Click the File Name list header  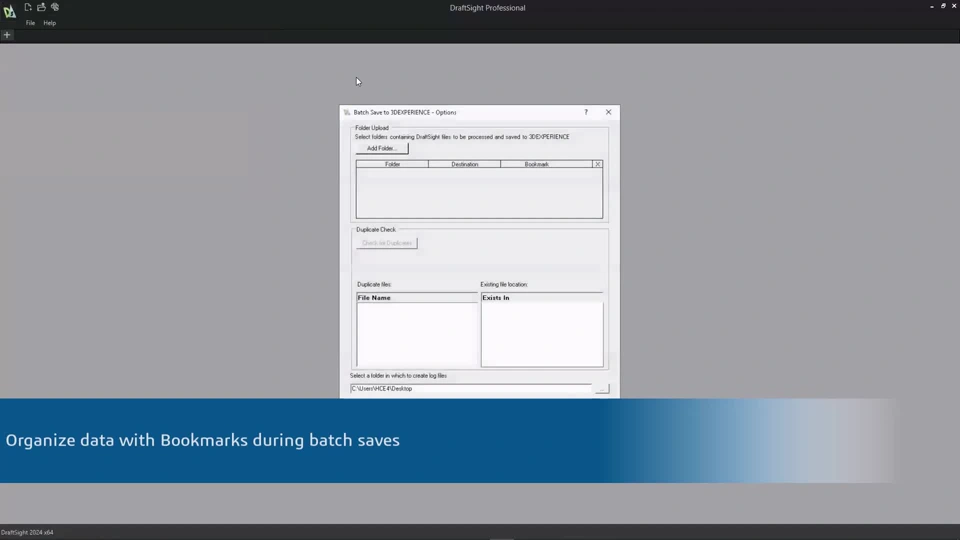(x=417, y=298)
